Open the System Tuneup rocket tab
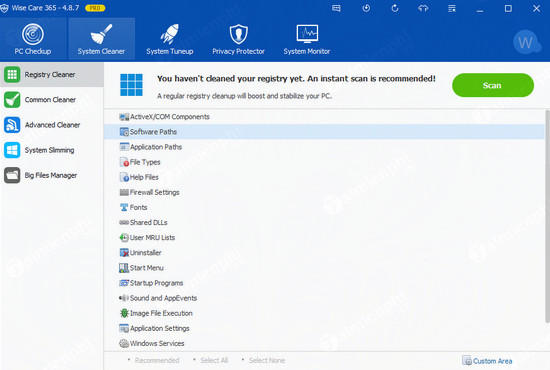550x370 pixels. pos(170,39)
